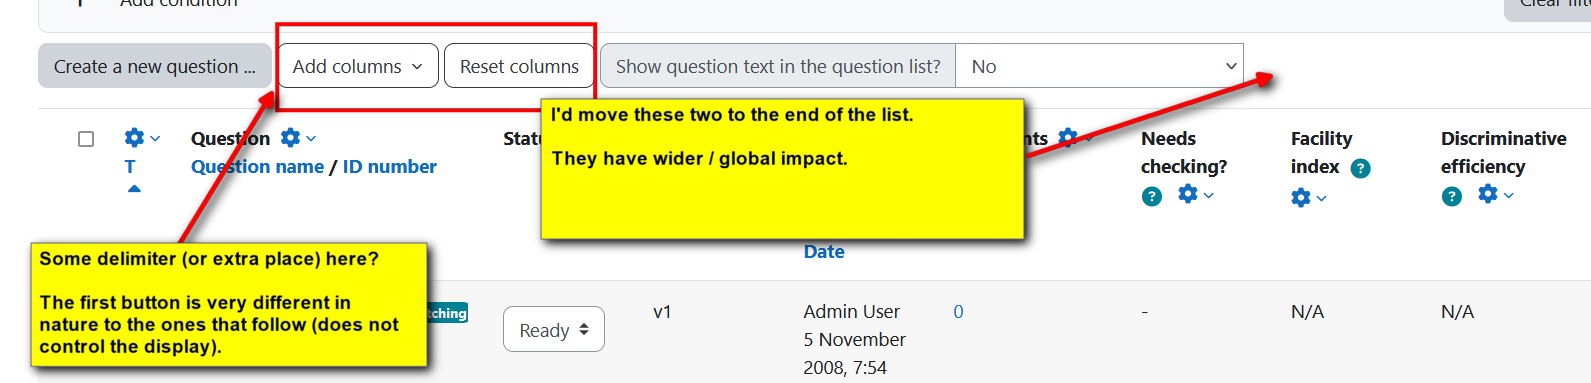1591x383 pixels.
Task: Open the Facility index column gear menu
Action: pos(1308,198)
